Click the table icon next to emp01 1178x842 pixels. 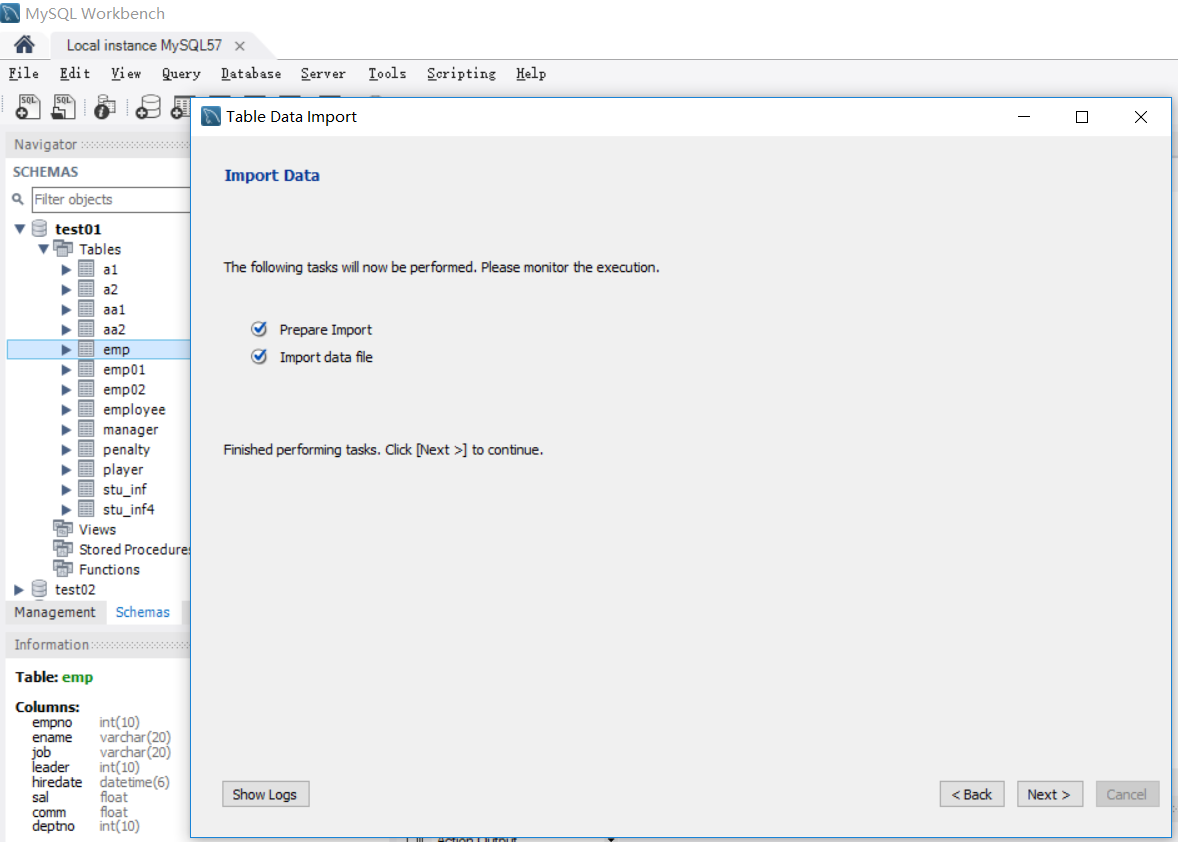[x=86, y=369]
